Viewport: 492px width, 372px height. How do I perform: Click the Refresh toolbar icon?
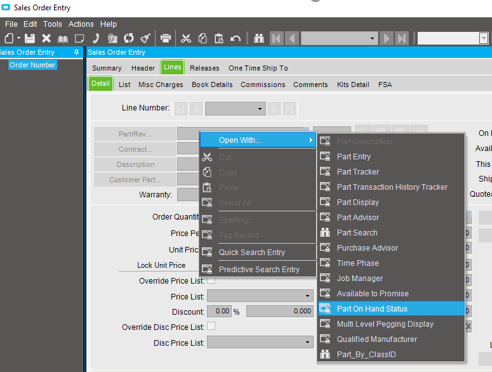point(129,38)
